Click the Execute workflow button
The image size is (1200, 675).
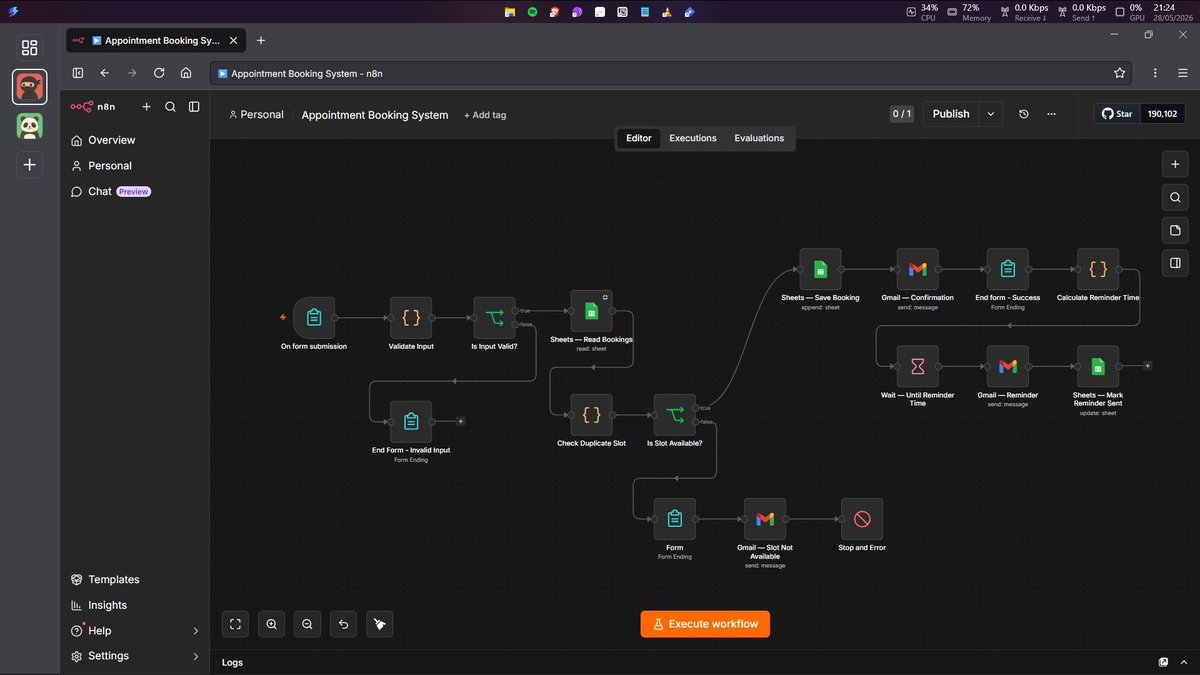[x=705, y=624]
